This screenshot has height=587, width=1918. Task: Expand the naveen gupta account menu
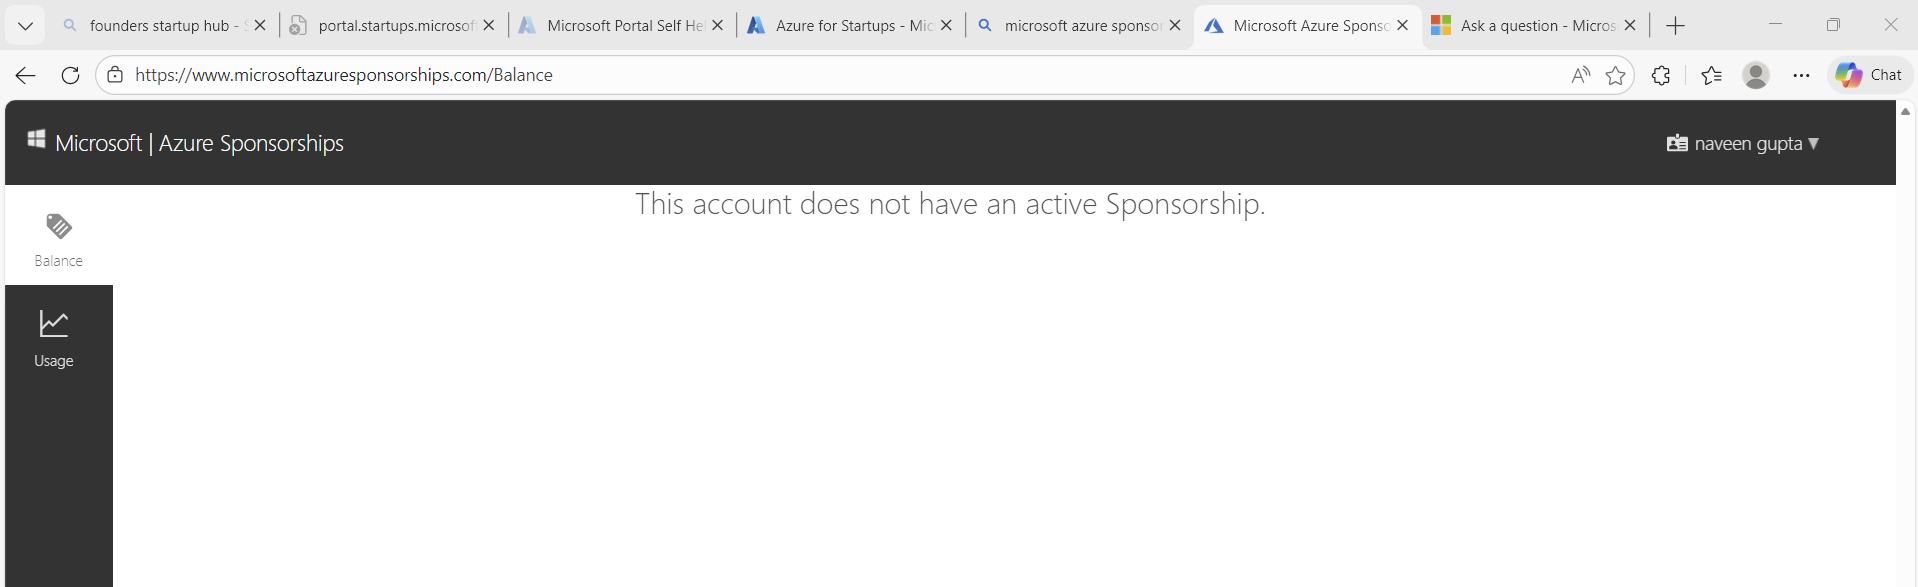pyautogui.click(x=1743, y=143)
